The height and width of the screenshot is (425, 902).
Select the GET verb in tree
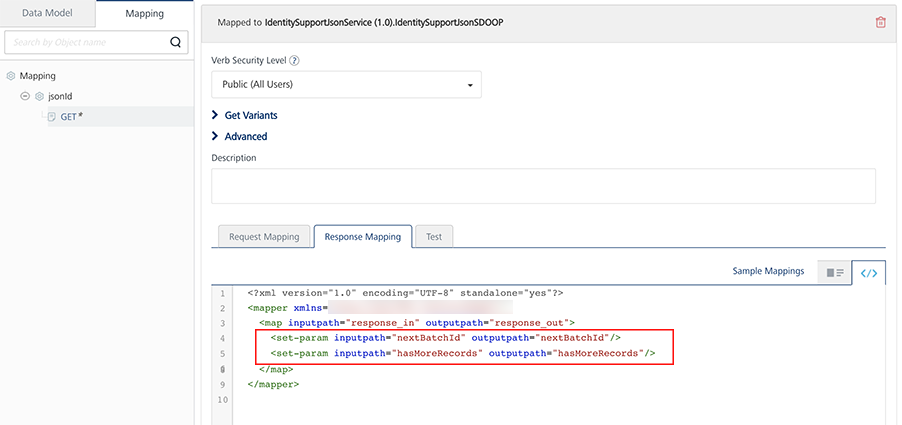(72, 117)
